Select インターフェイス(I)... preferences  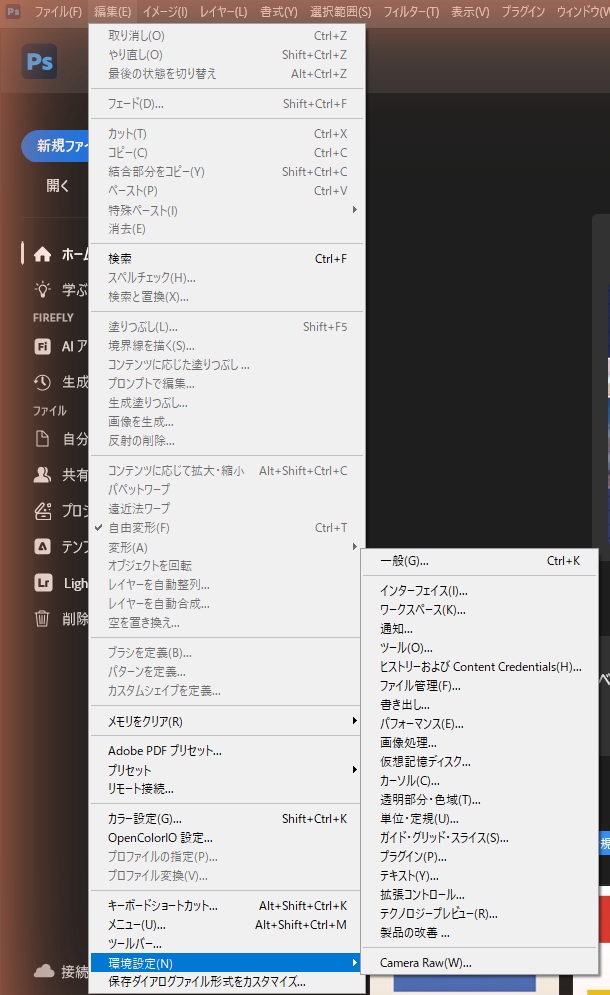coord(479,591)
